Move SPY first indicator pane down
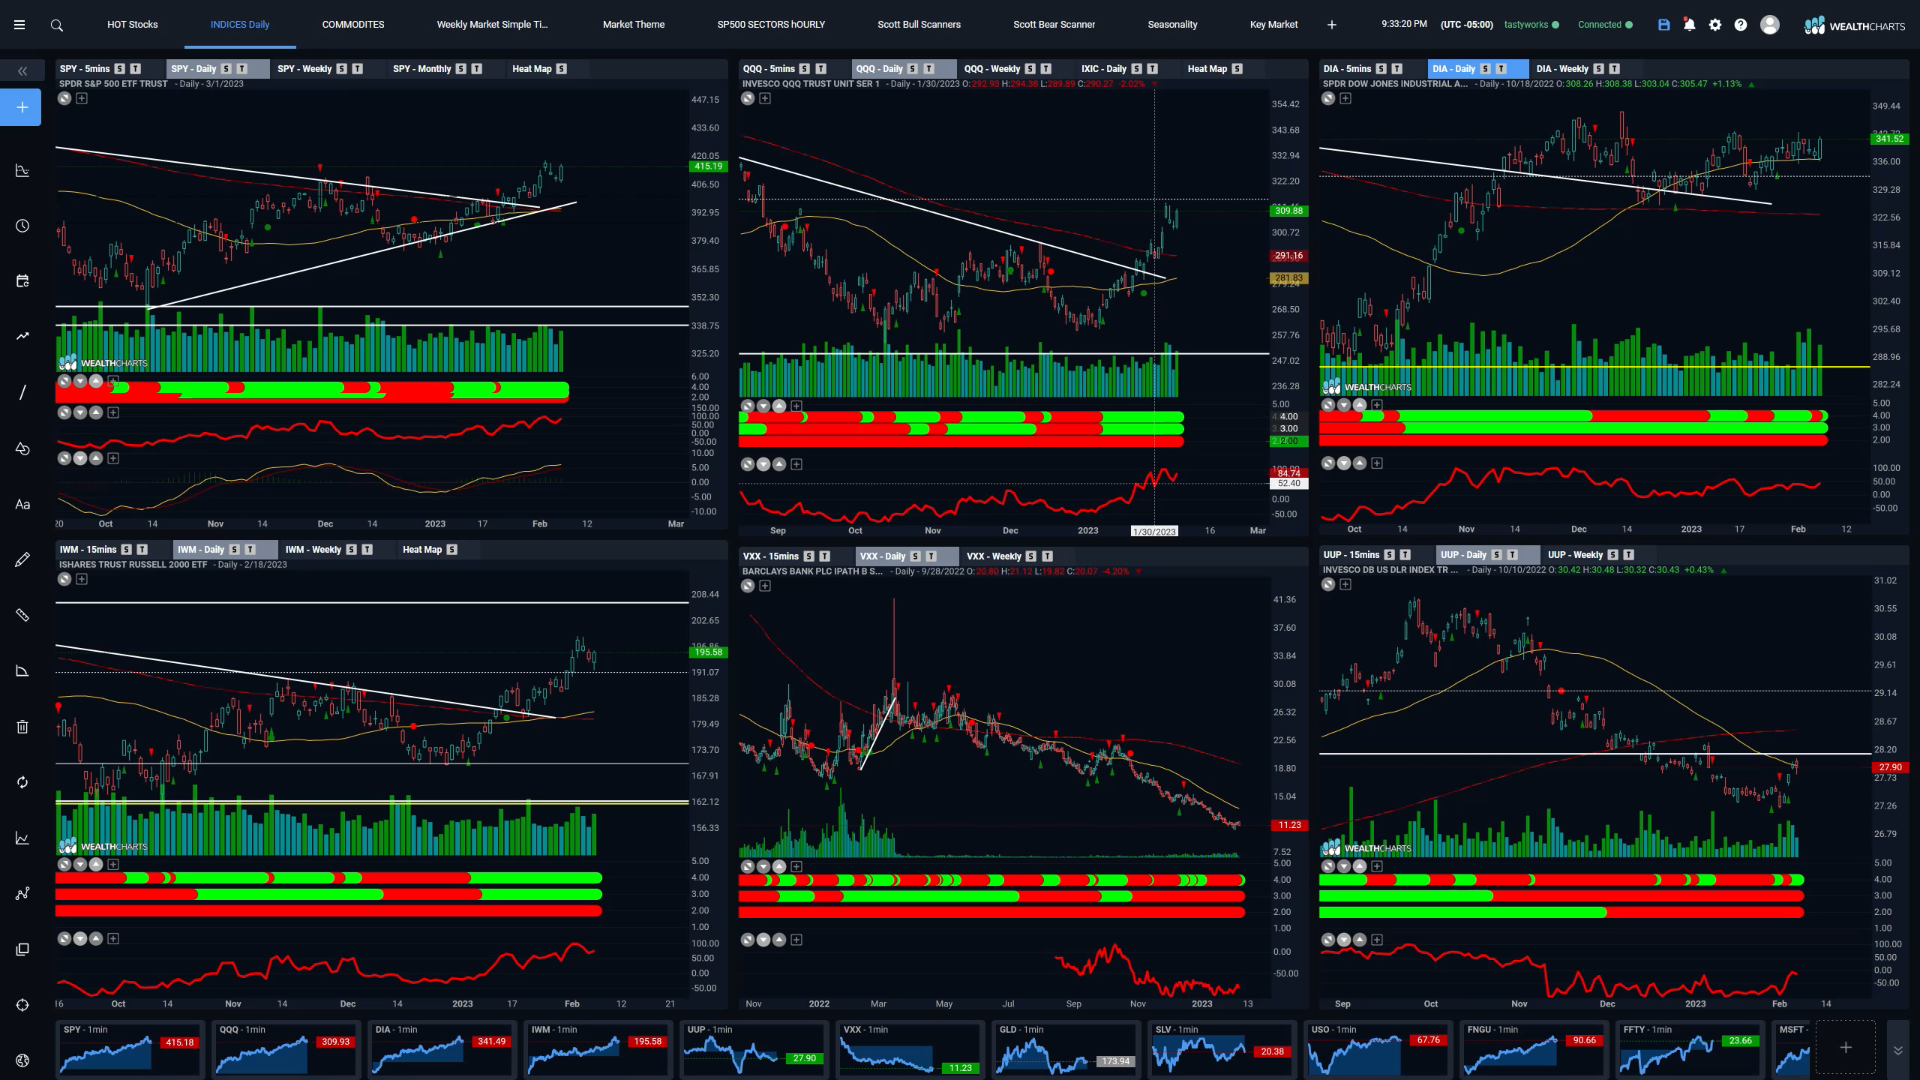 click(x=80, y=382)
